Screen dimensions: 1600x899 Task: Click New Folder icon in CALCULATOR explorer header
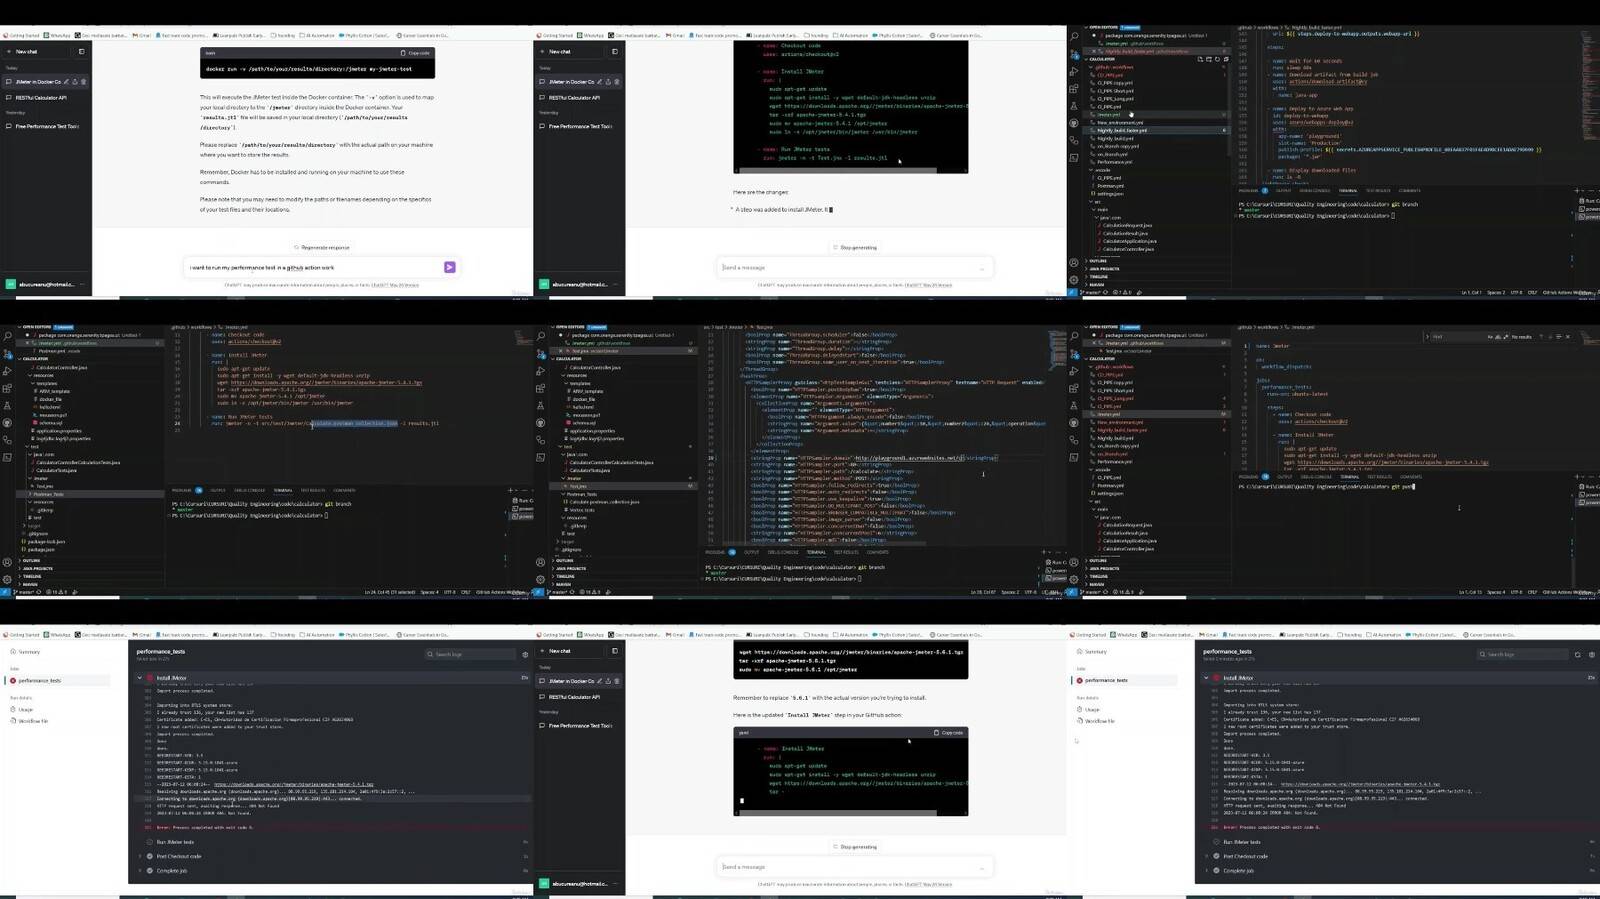click(x=1209, y=59)
